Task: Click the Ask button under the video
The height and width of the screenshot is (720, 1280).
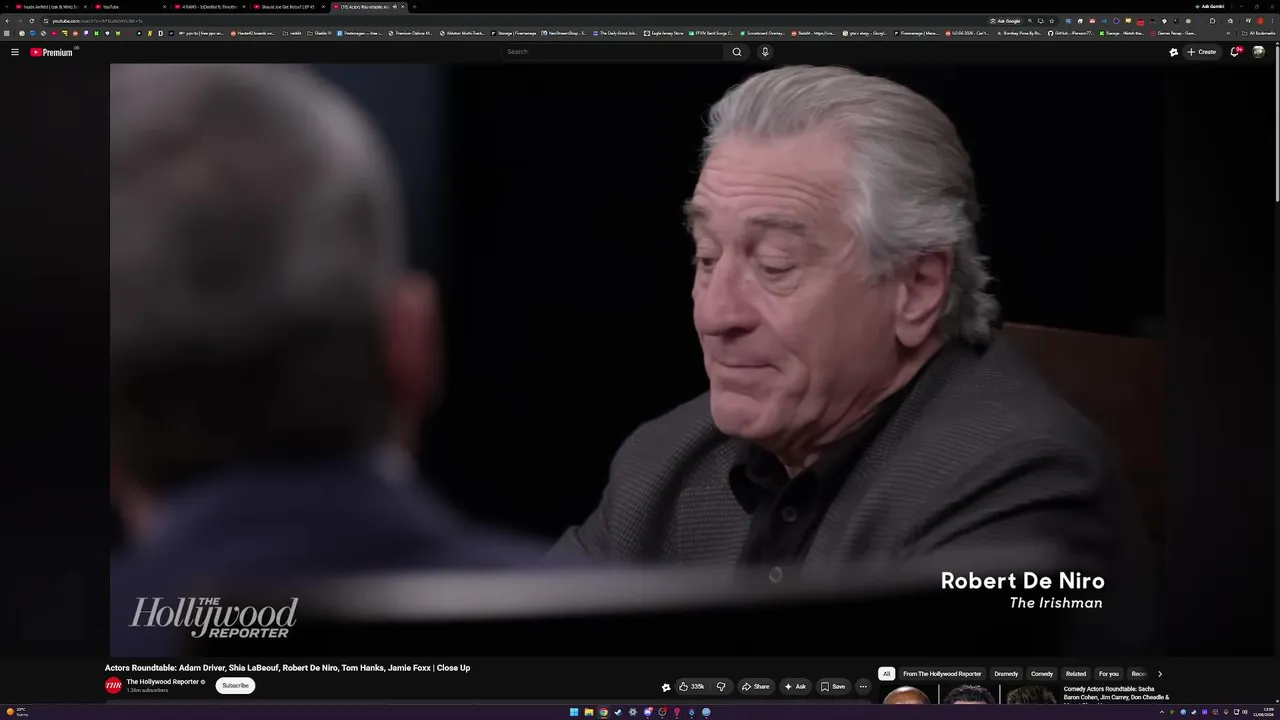Action: click(795, 687)
